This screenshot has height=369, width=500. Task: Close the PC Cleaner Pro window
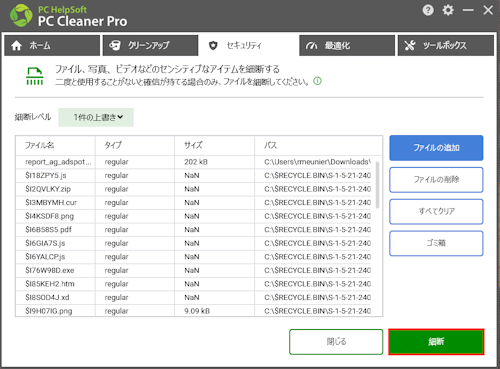pos(488,10)
